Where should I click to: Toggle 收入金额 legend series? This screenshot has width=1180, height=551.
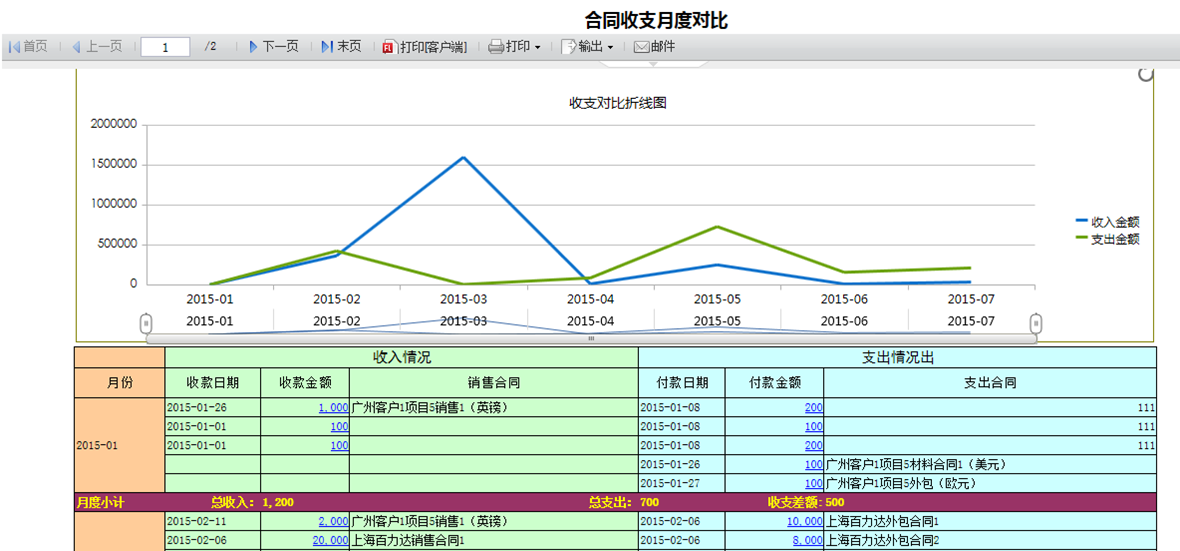pyautogui.click(x=1107, y=222)
